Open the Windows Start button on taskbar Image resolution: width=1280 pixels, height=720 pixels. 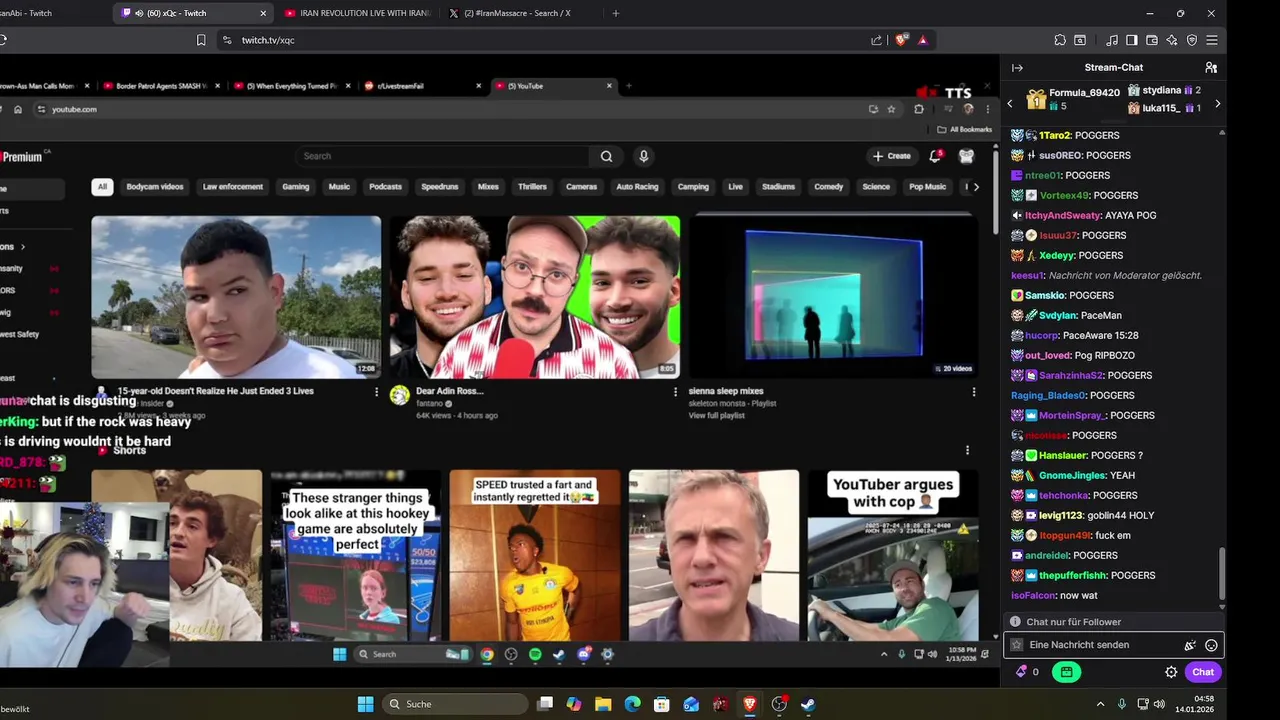tap(365, 704)
